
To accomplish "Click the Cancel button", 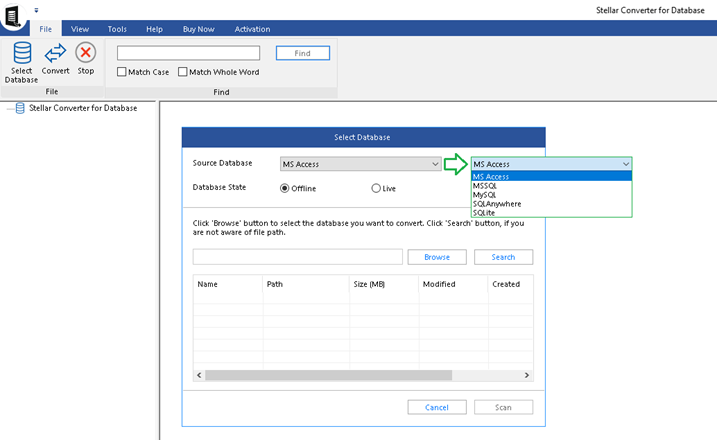I will coord(437,407).
